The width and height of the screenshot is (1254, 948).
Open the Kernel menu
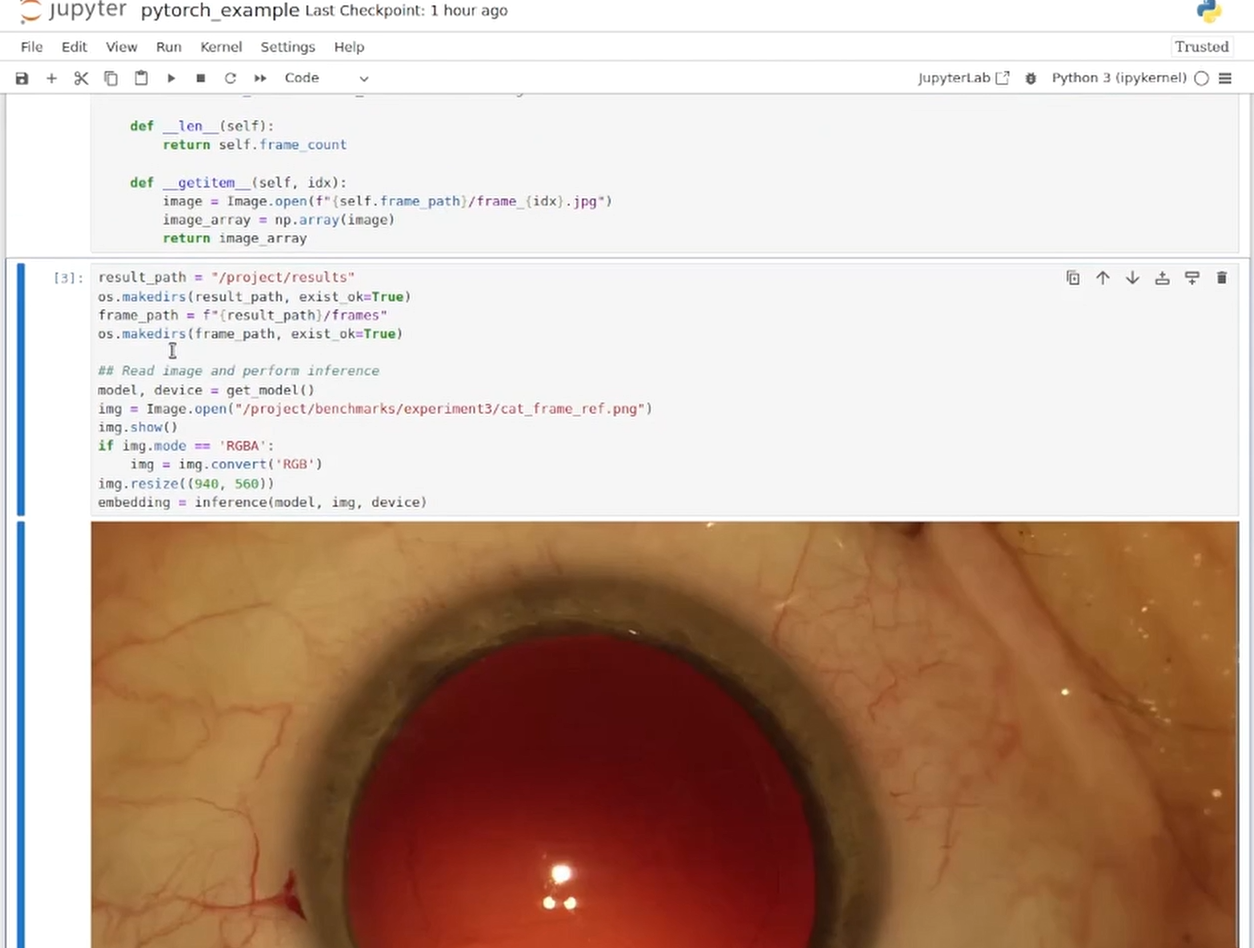(x=221, y=47)
